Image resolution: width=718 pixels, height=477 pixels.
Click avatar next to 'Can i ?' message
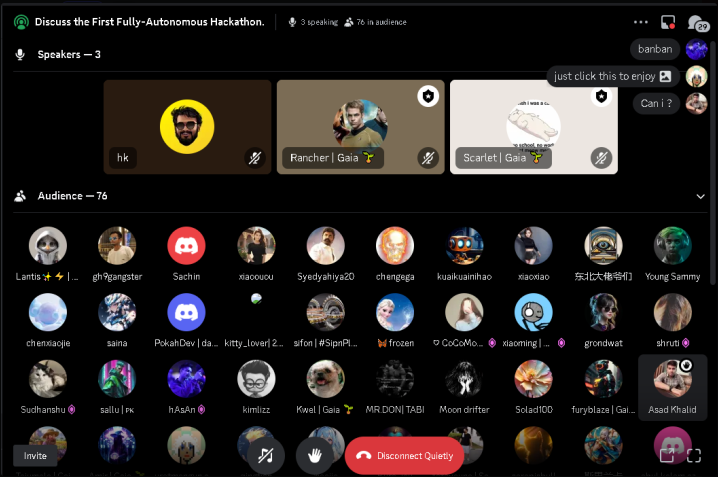click(x=696, y=103)
